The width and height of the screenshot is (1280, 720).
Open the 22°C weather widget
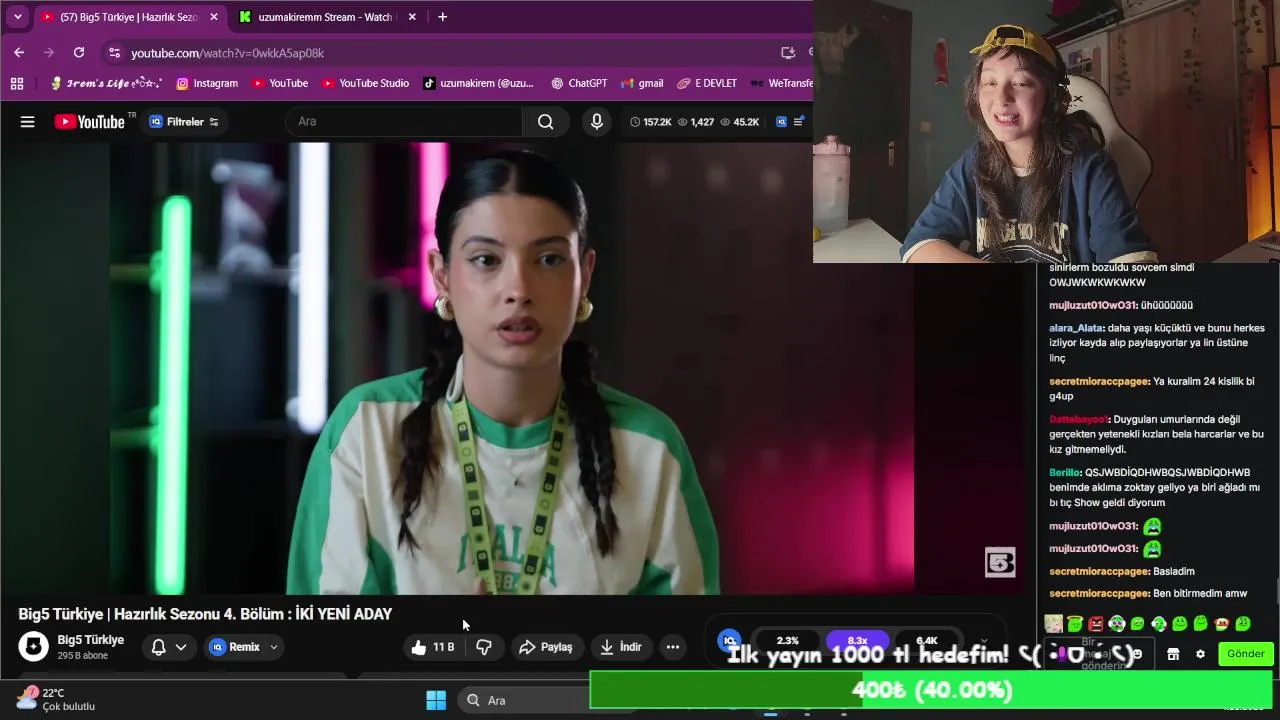(x=56, y=699)
